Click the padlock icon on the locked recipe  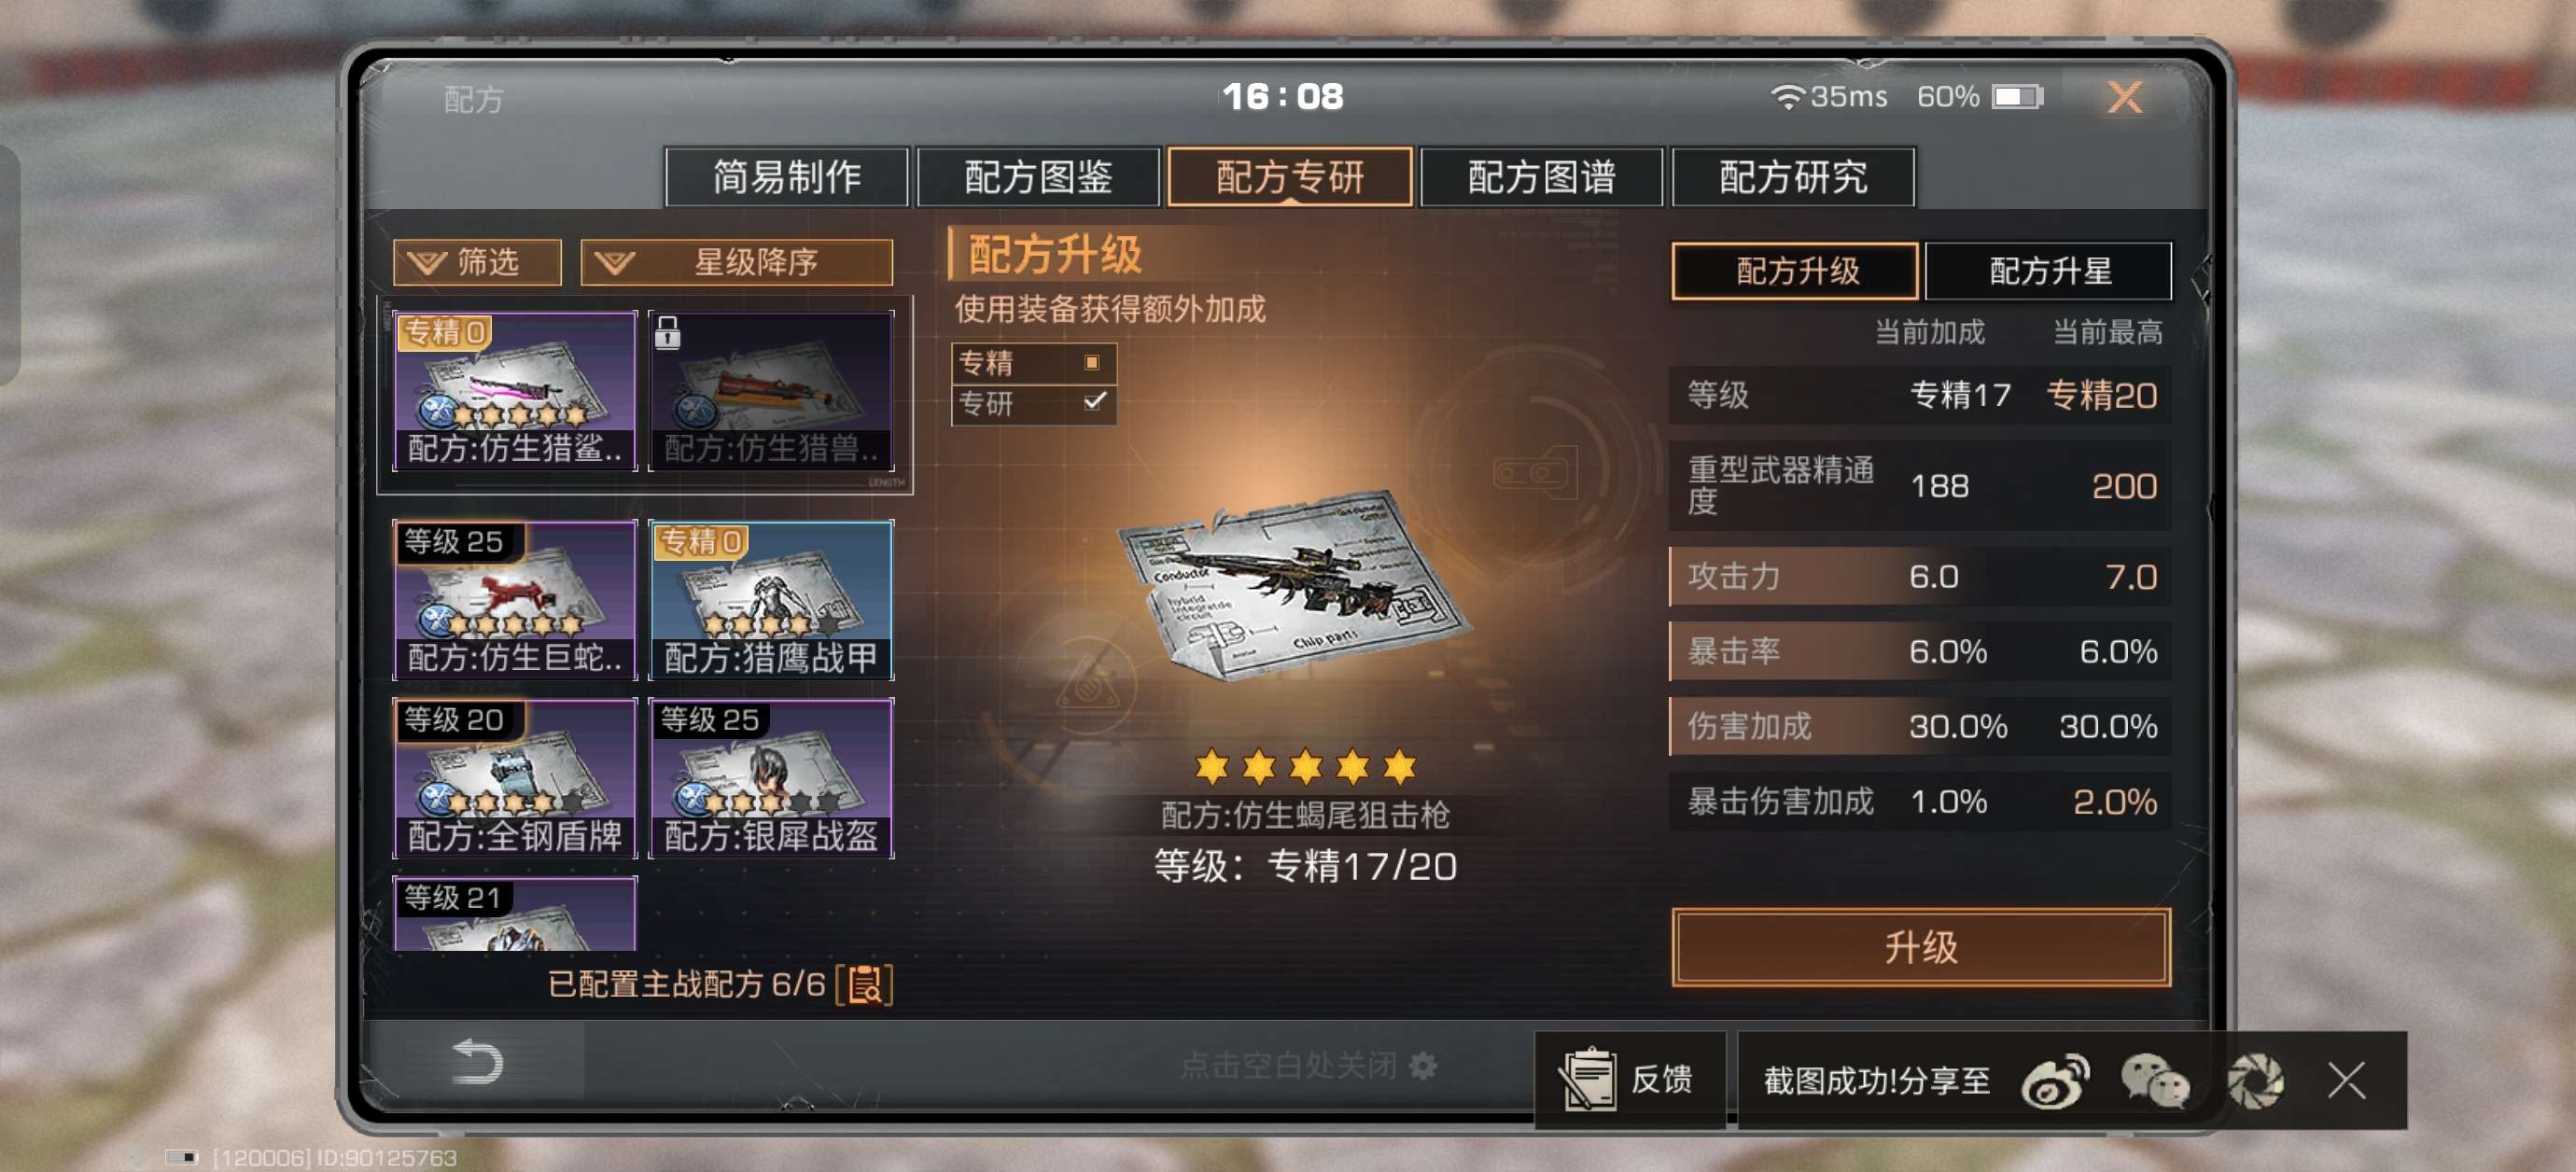click(668, 332)
